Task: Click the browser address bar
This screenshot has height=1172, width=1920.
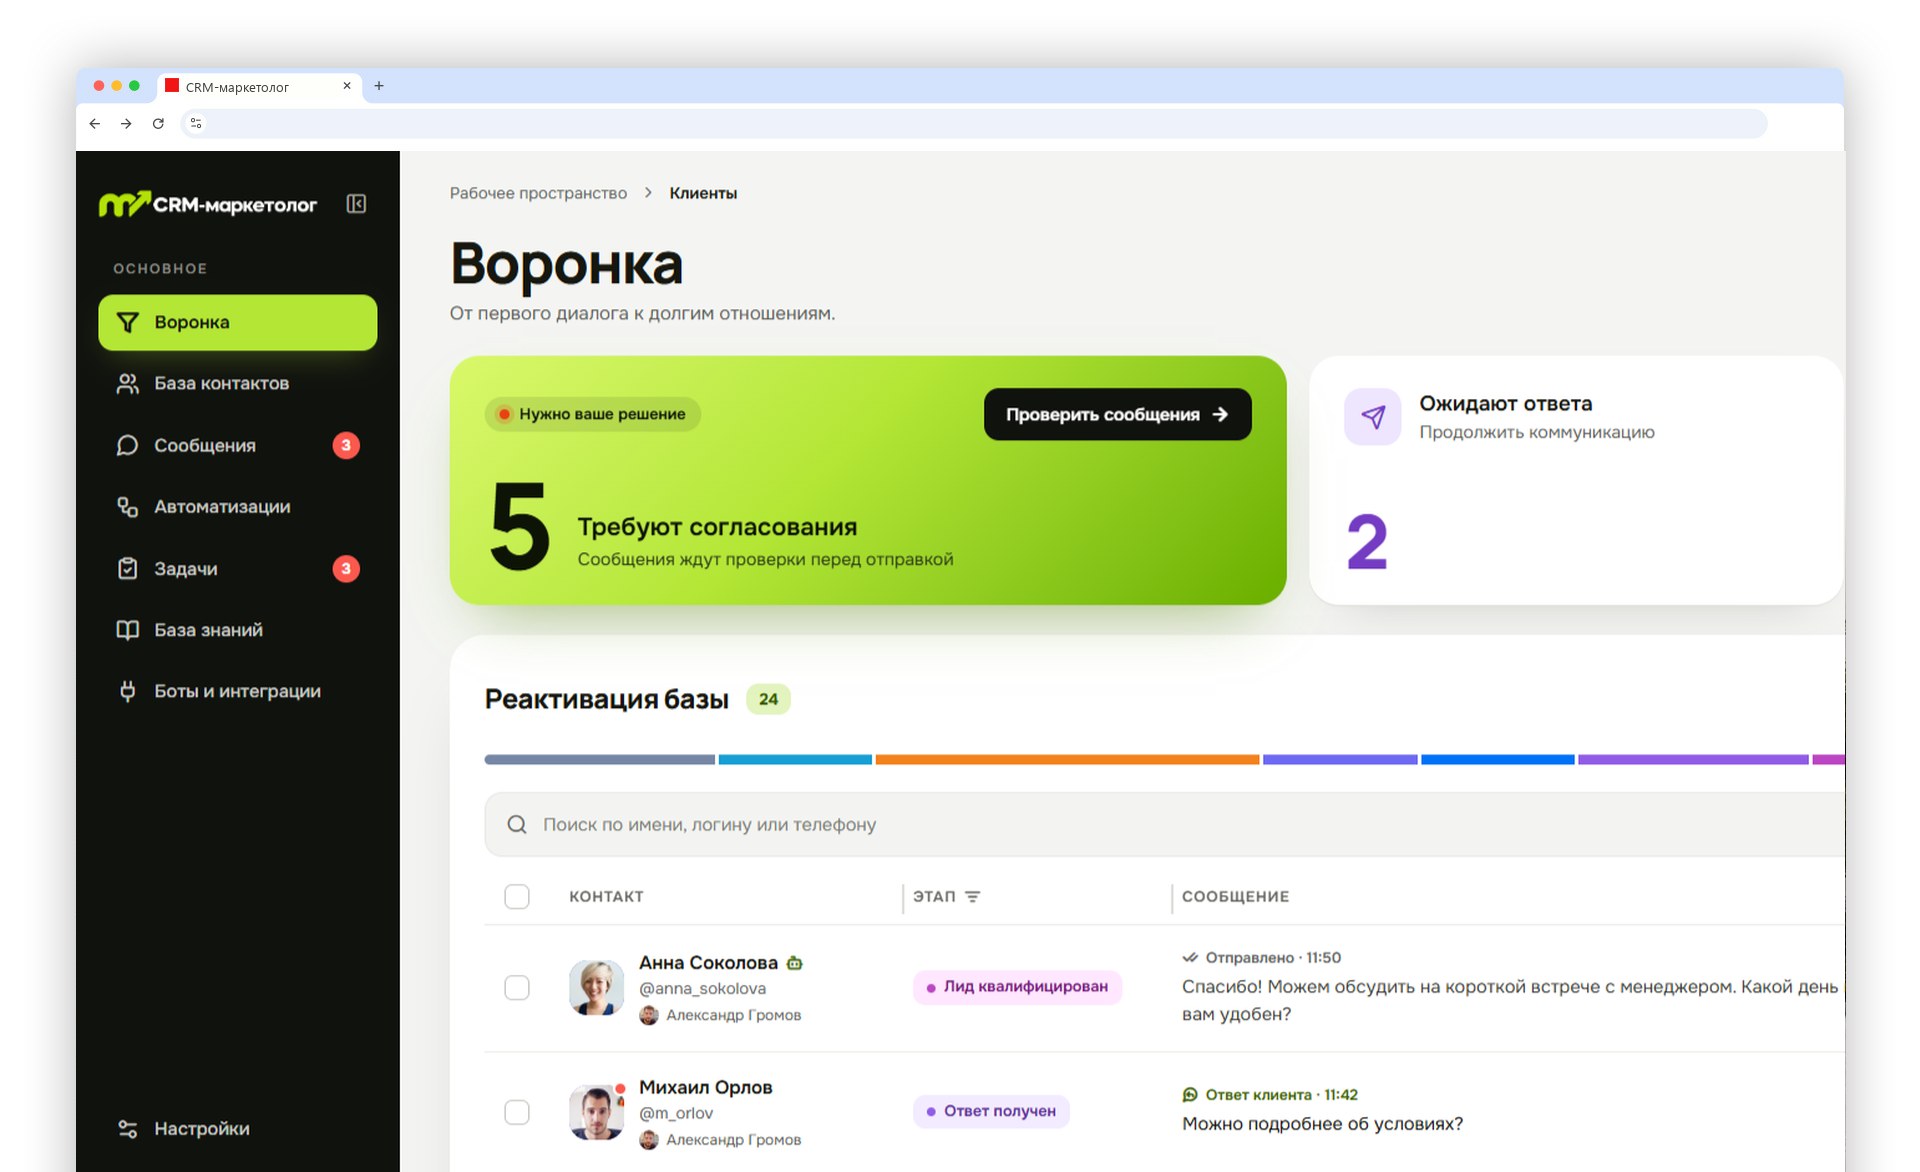Action: click(x=975, y=124)
